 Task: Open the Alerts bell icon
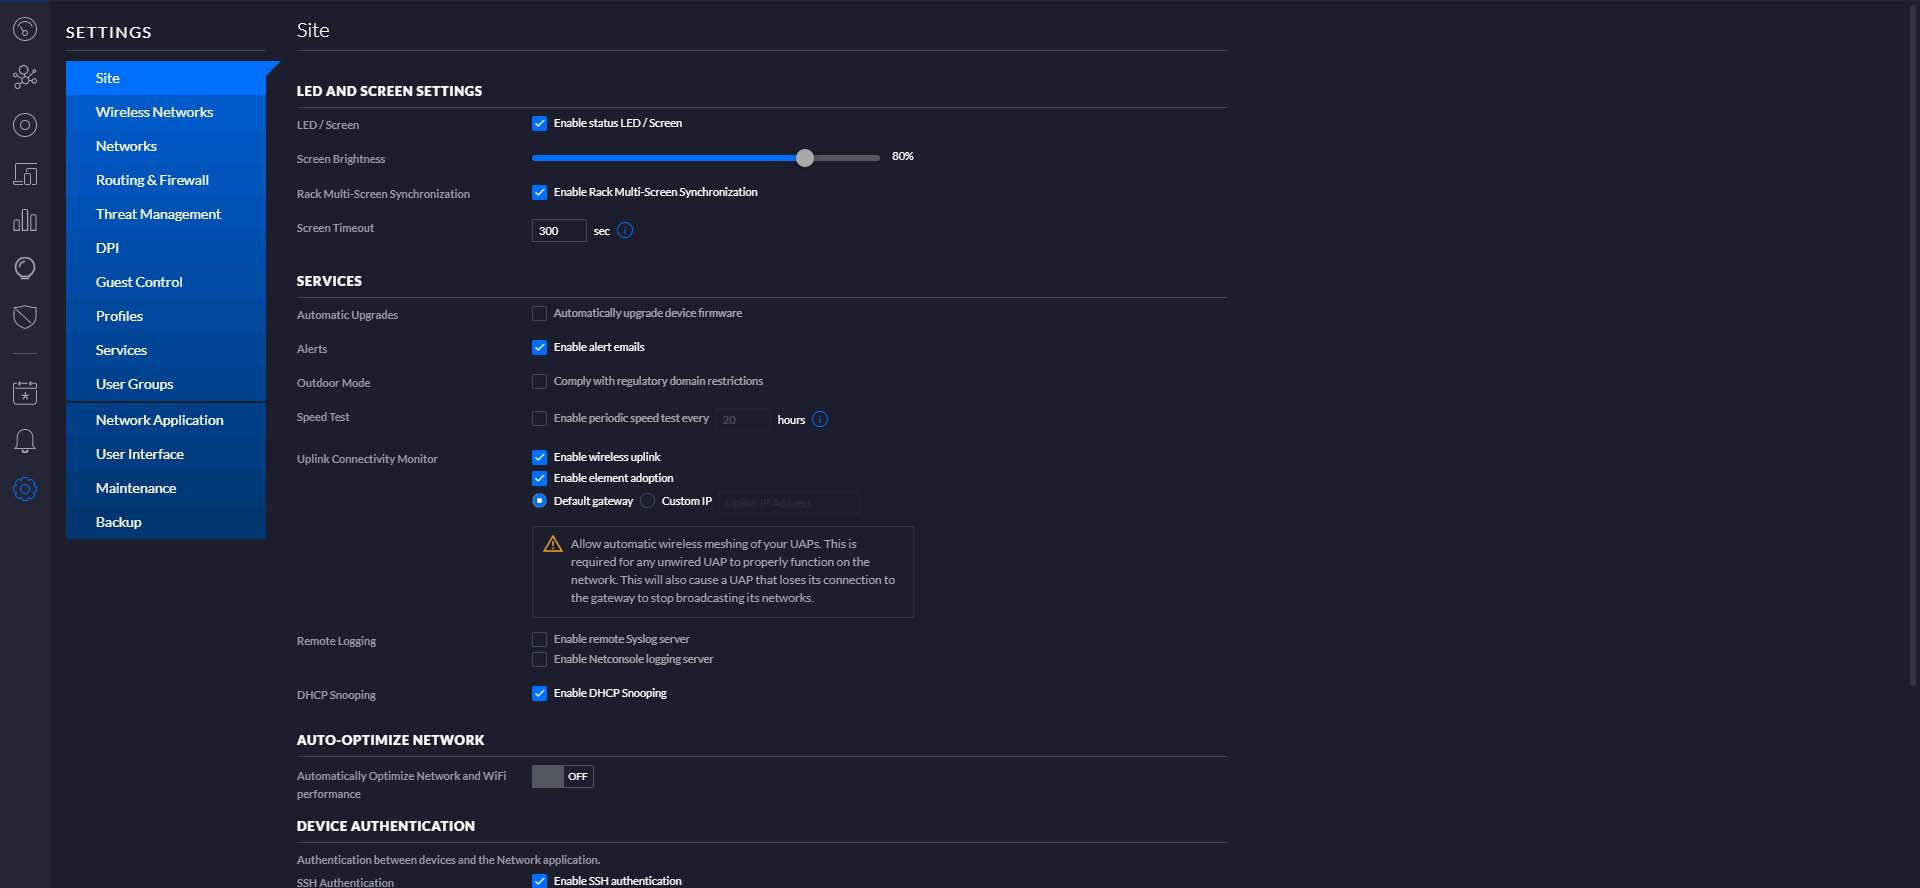click(25, 441)
